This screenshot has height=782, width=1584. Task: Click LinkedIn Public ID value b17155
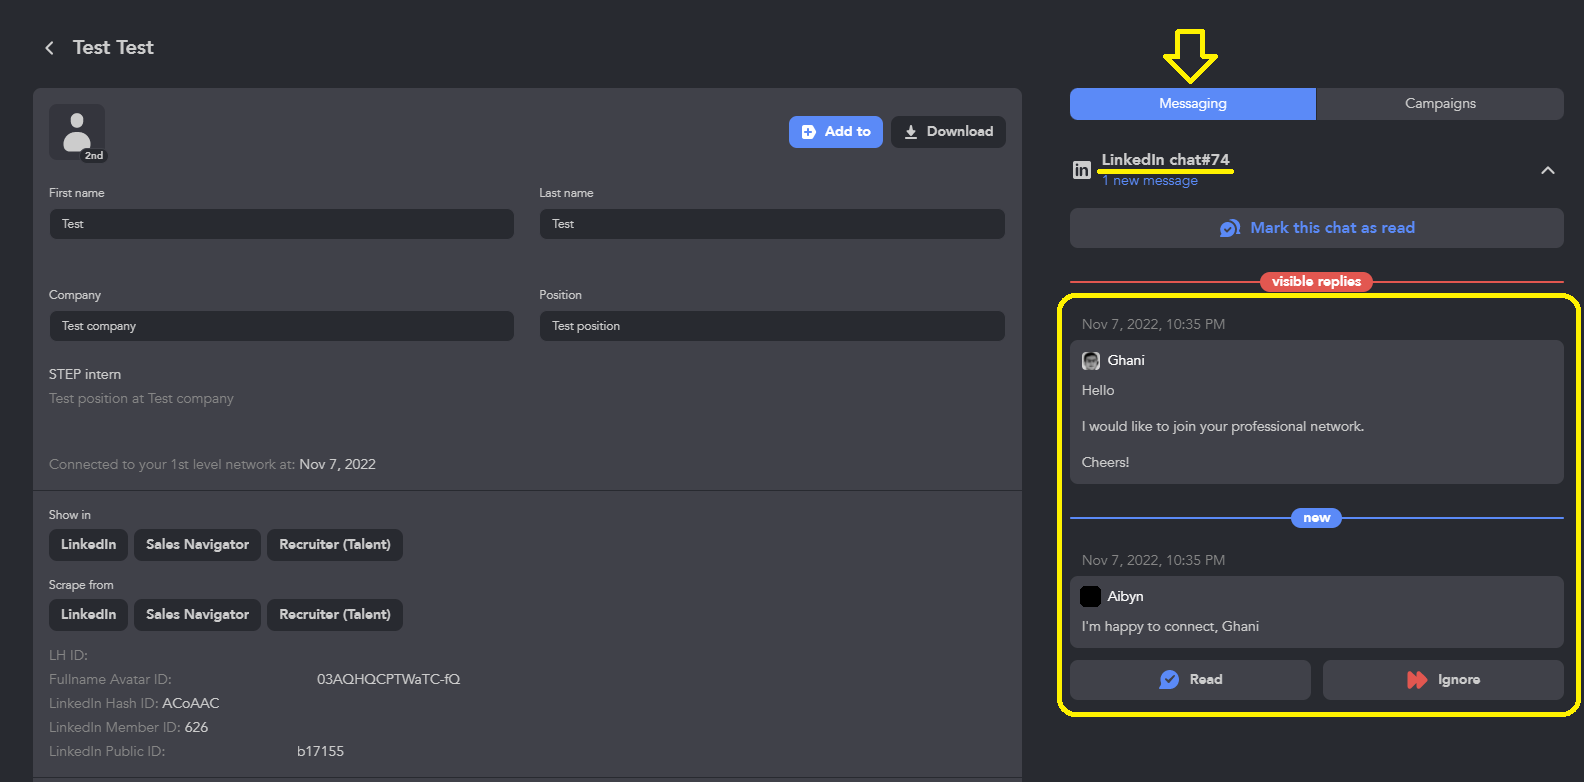(320, 751)
